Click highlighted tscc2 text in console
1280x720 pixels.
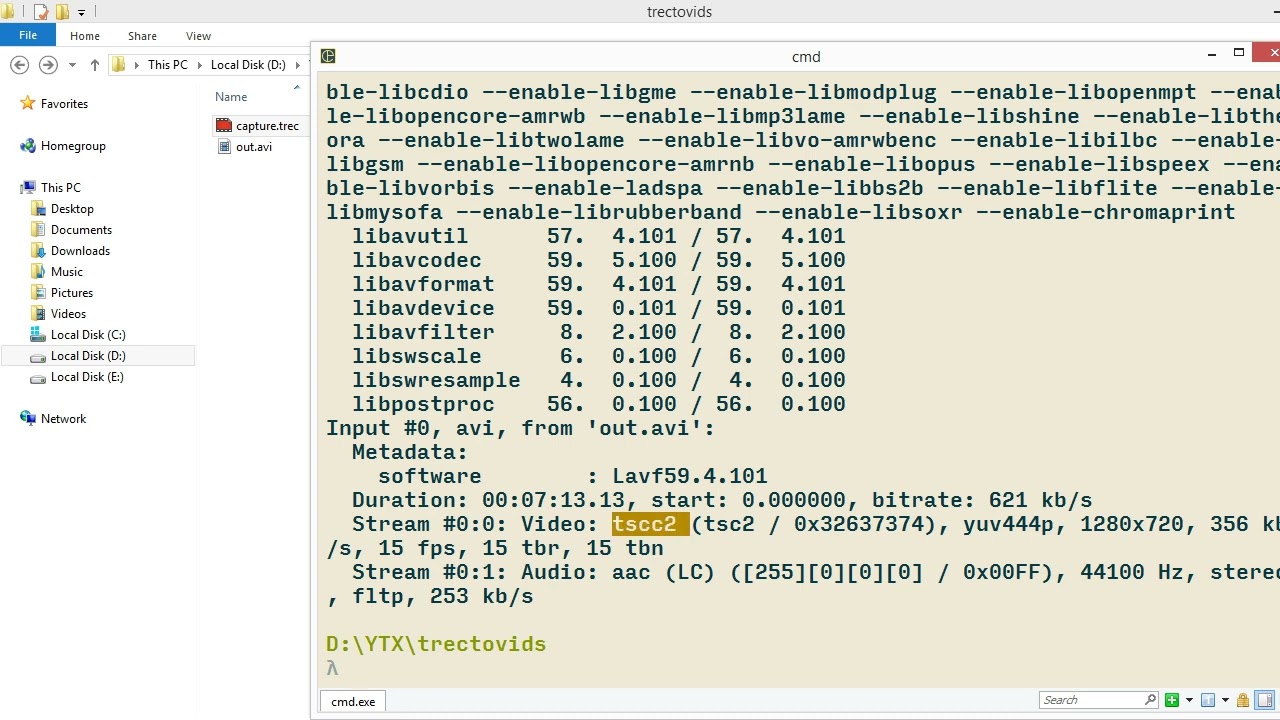[x=650, y=524]
